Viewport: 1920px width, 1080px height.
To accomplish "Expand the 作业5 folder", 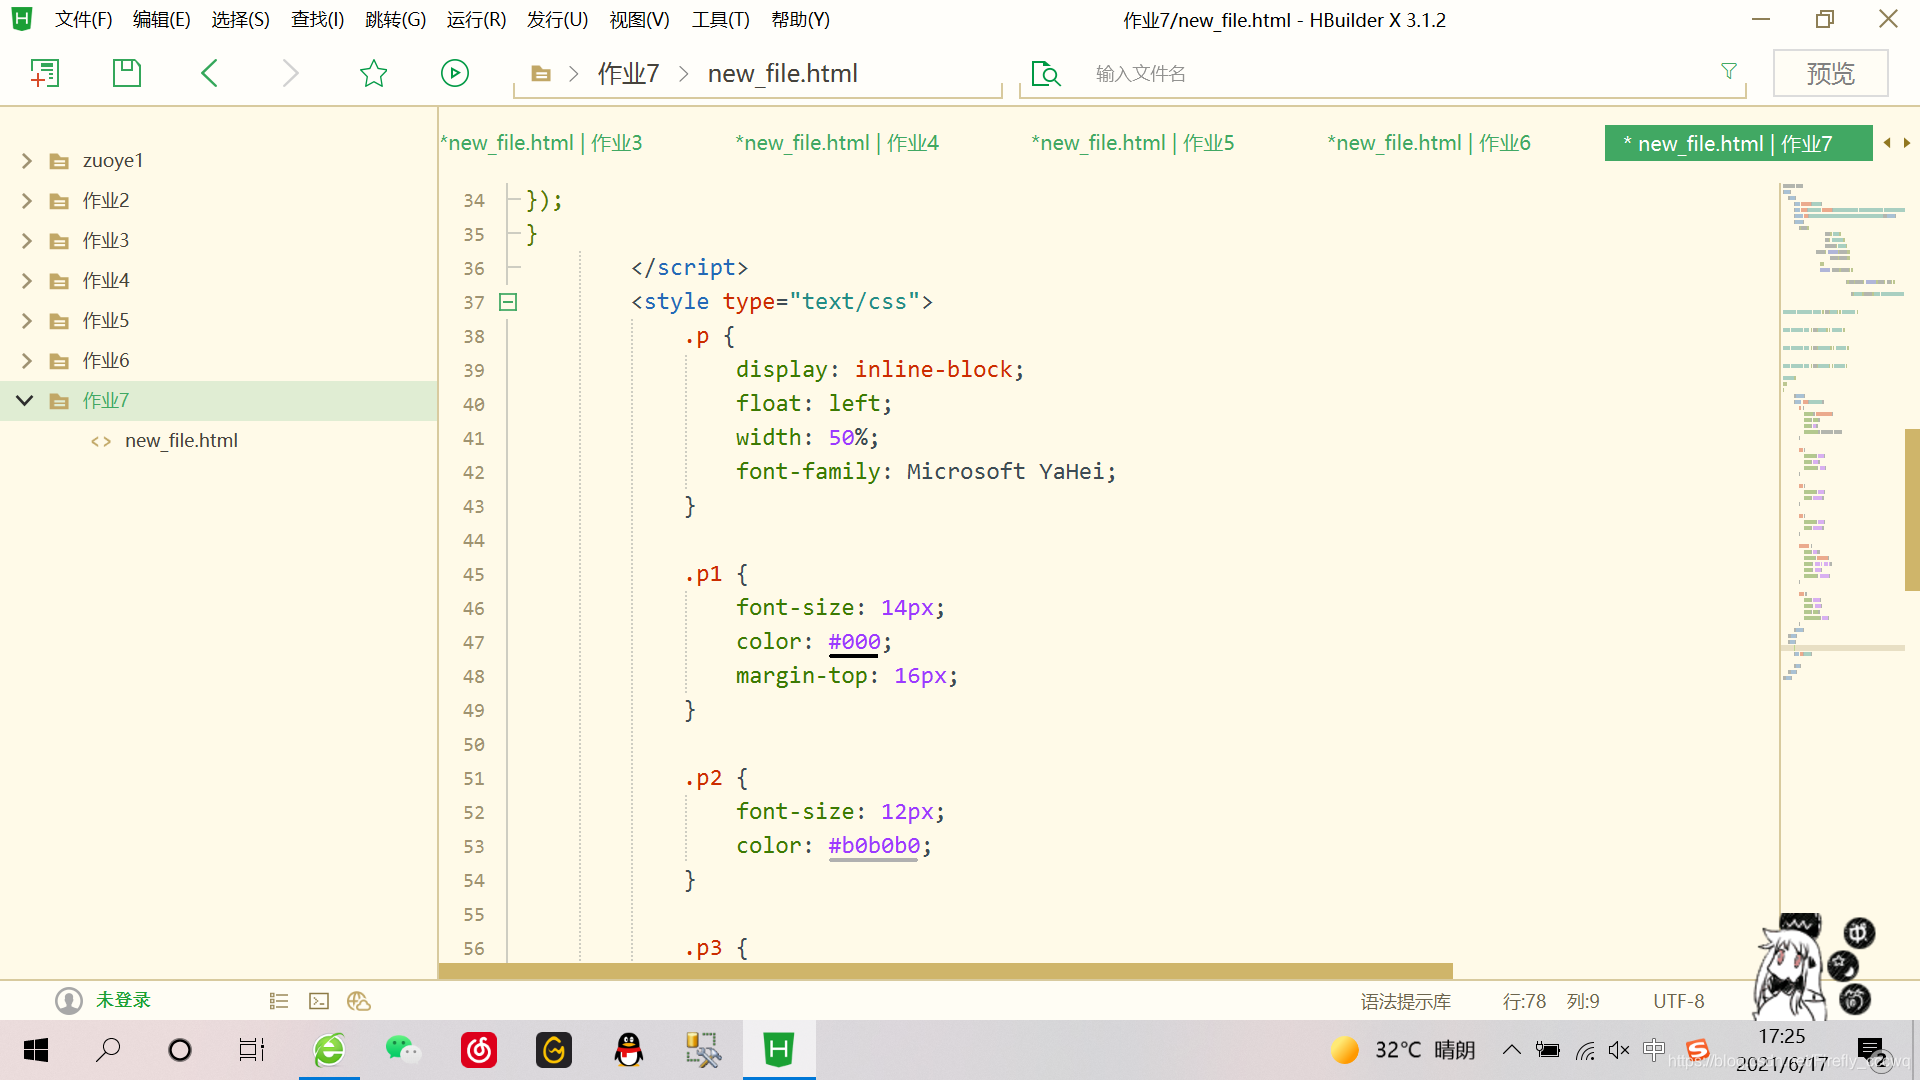I will (27, 321).
